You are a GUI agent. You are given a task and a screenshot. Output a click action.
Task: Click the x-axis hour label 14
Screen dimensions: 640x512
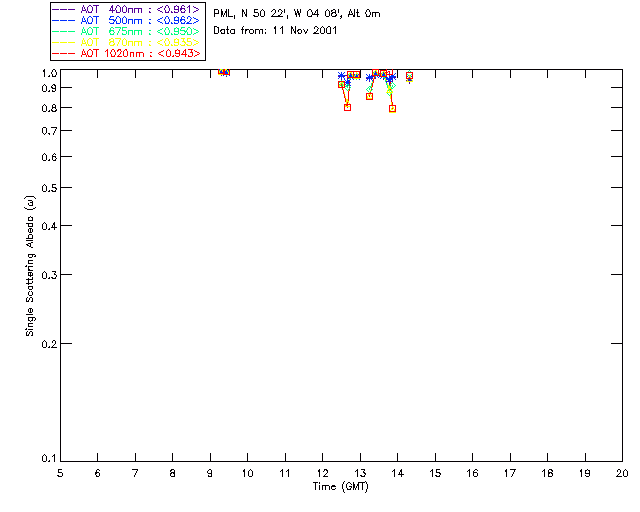(398, 473)
